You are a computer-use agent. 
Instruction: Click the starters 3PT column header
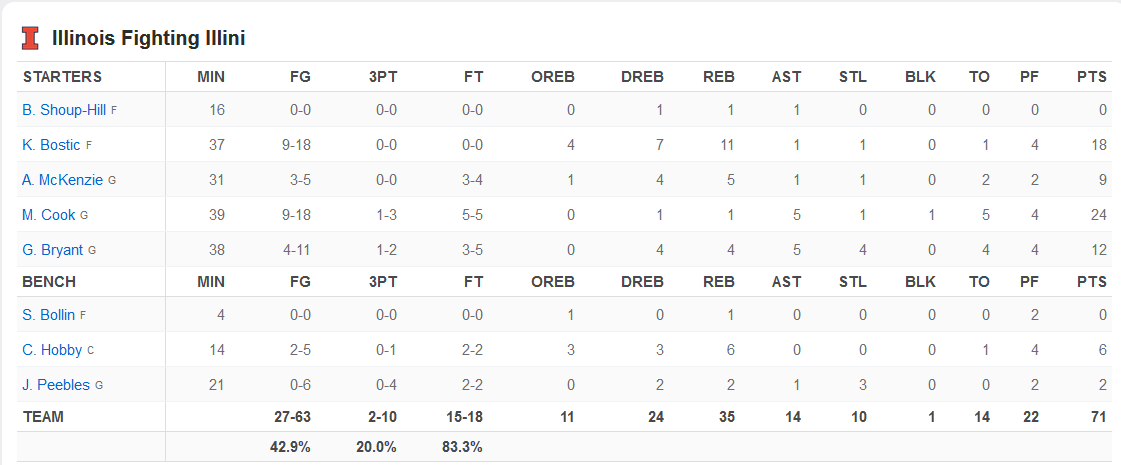pyautogui.click(x=383, y=77)
